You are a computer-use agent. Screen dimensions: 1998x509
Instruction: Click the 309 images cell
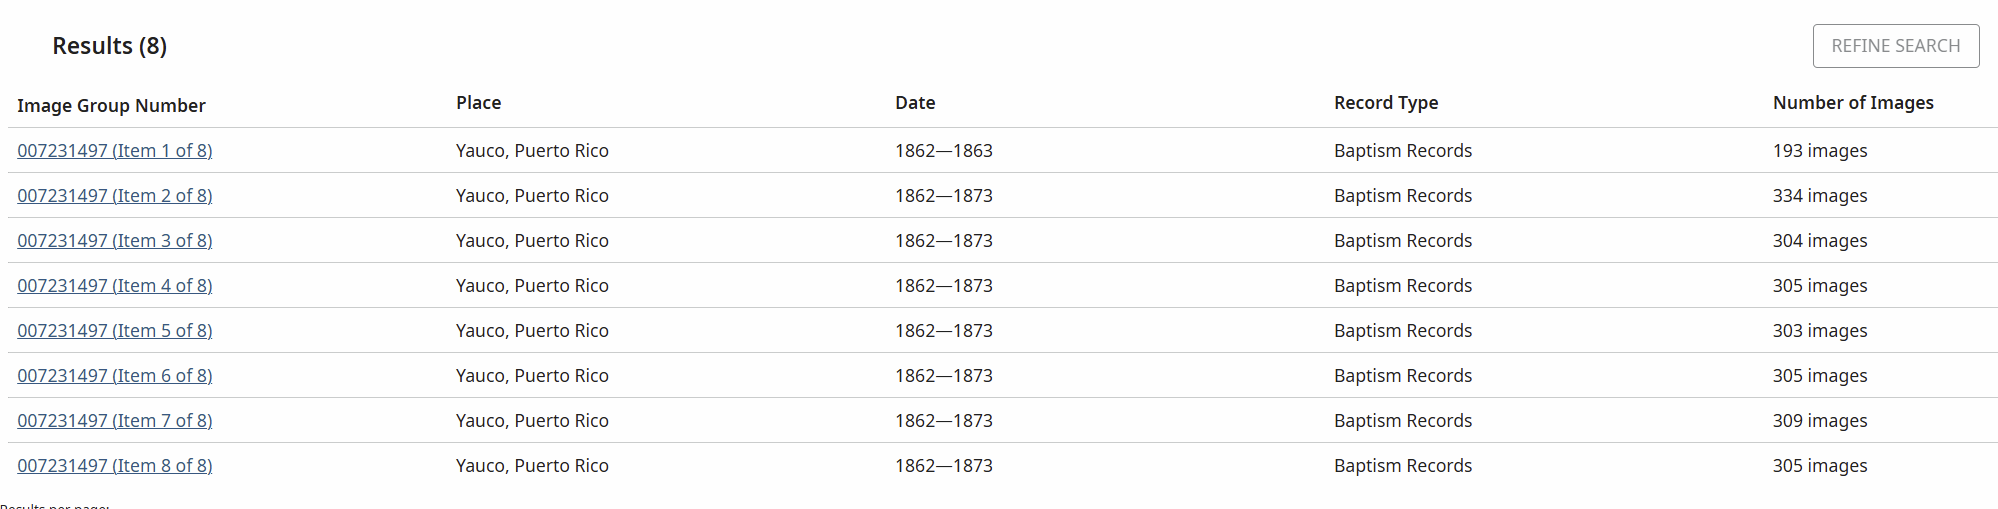[1819, 421]
